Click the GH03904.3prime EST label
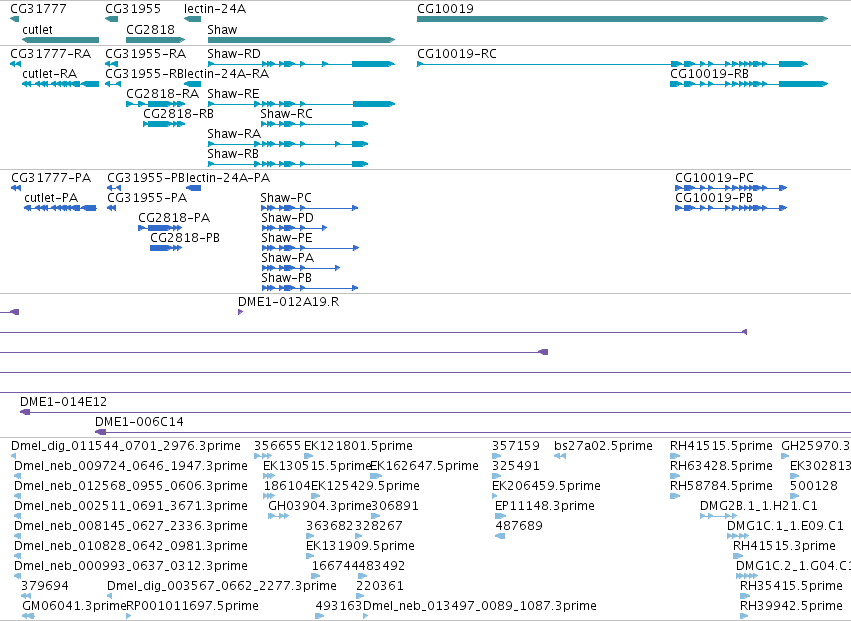 point(320,506)
